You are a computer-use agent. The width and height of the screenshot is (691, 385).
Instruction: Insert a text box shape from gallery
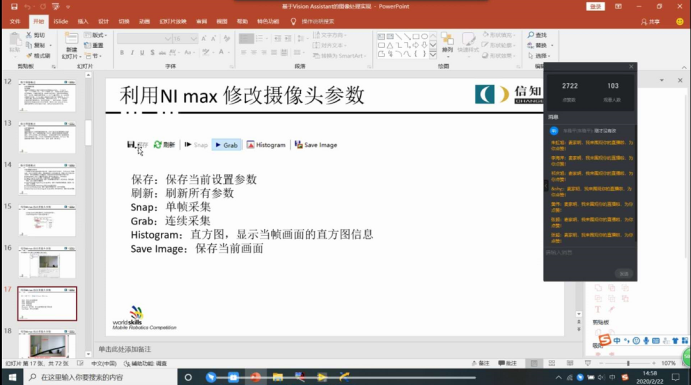[x=381, y=37]
